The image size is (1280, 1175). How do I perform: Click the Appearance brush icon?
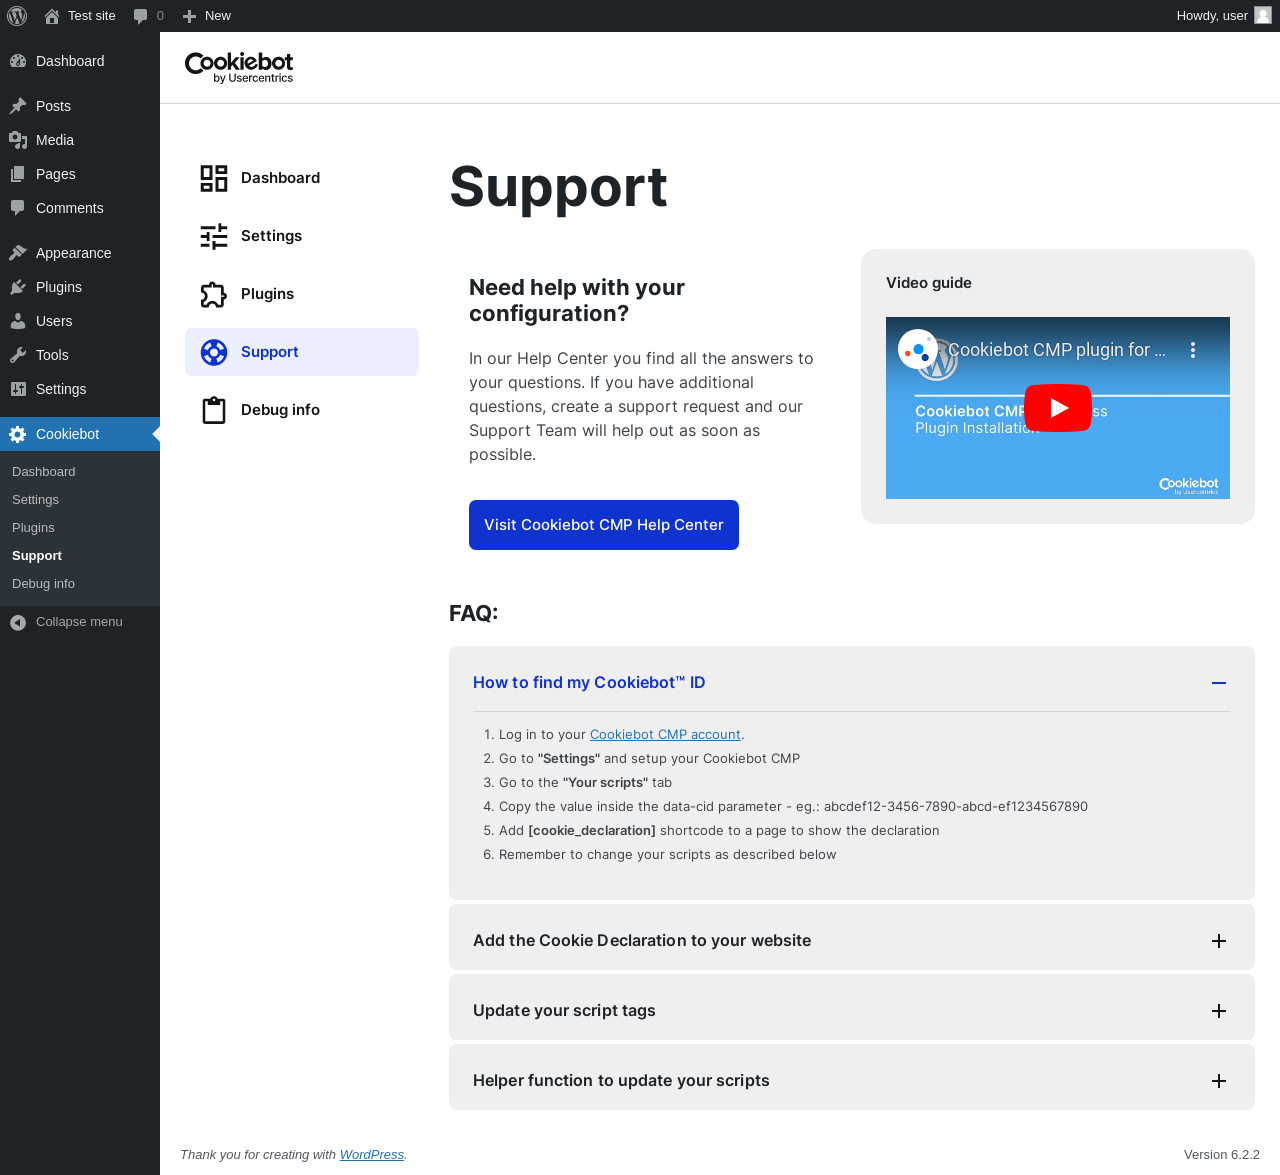coord(18,253)
